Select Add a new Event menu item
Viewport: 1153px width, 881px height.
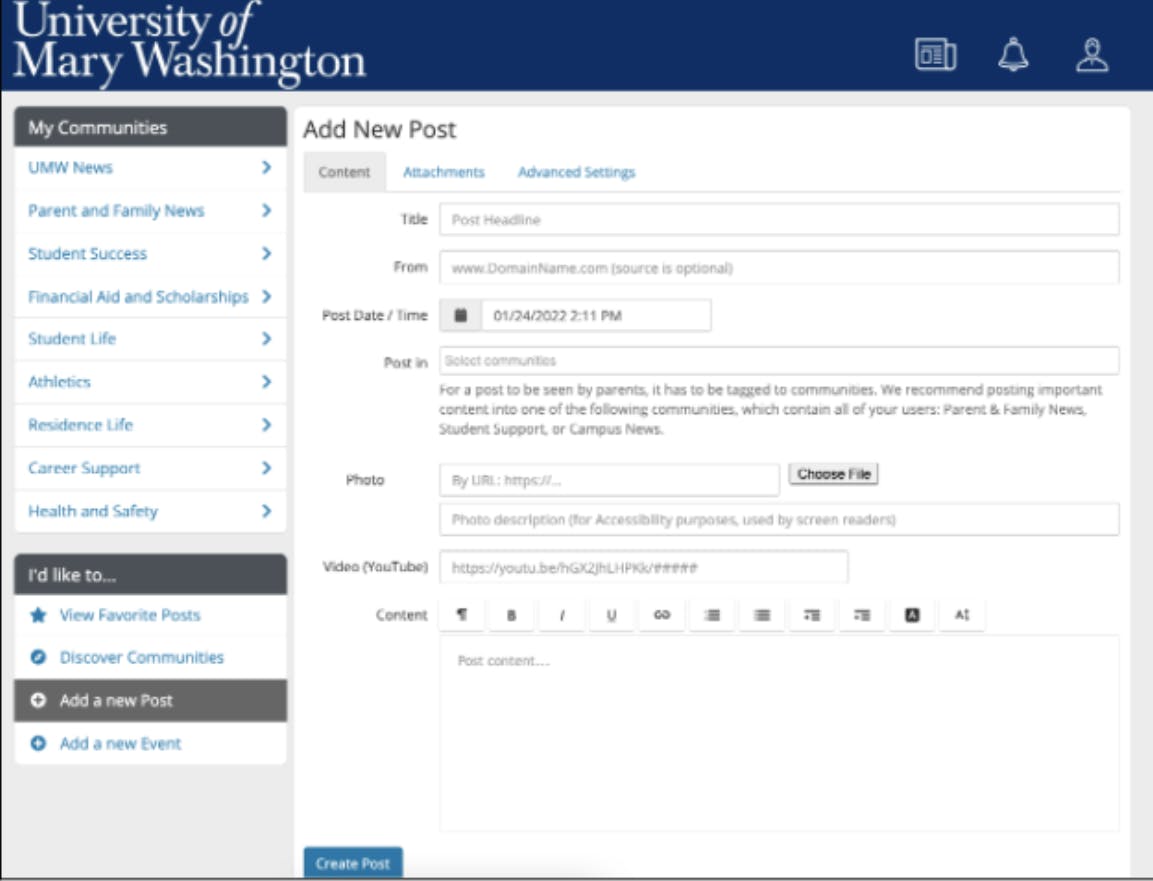coord(150,743)
